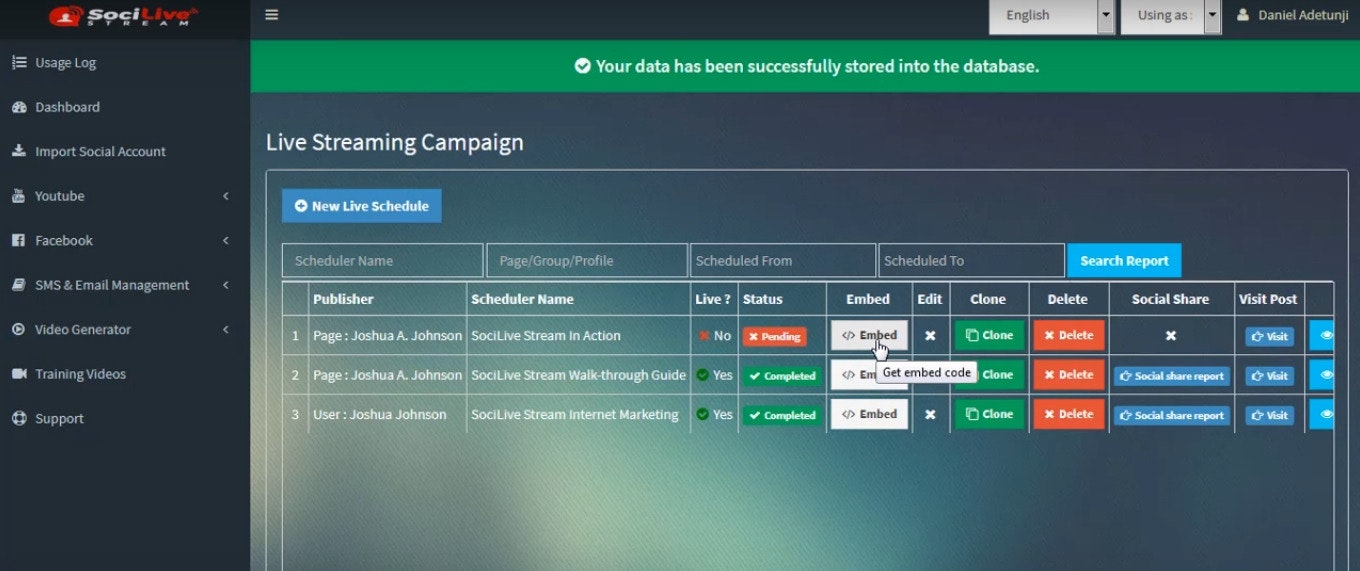Click Completed status badge in row 3
Viewport: 1360px width, 571px height.
(x=781, y=415)
